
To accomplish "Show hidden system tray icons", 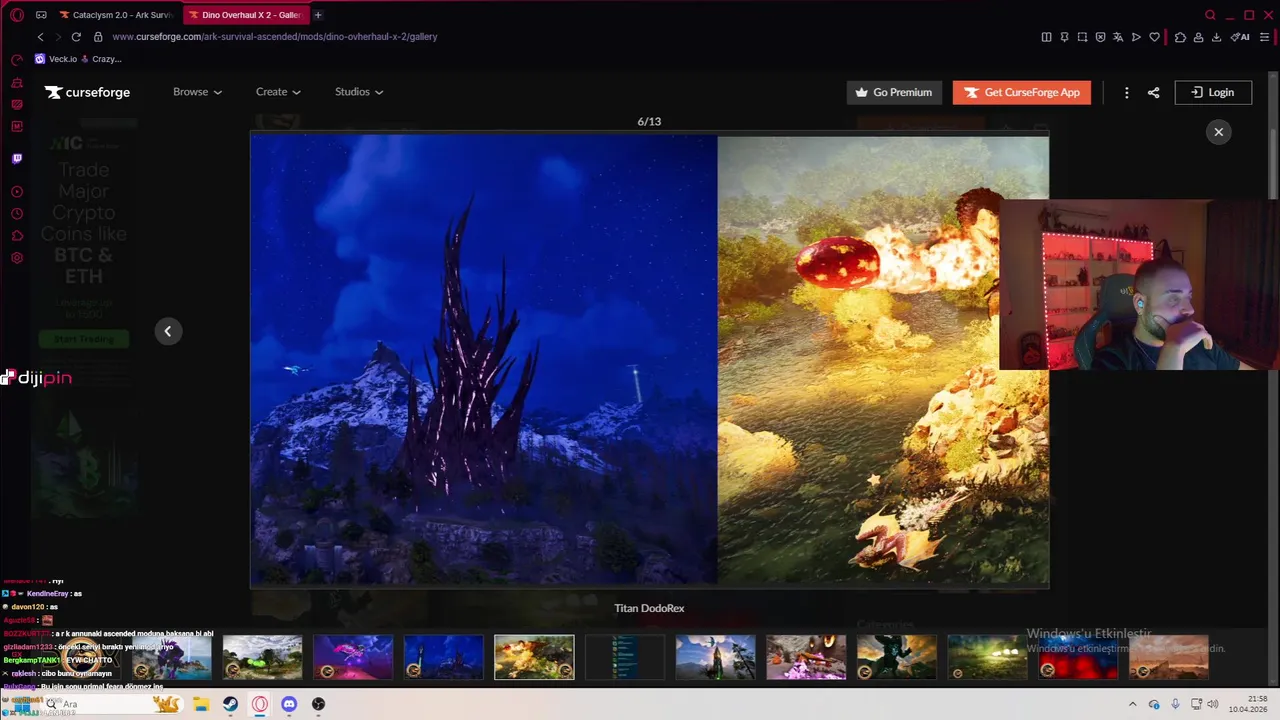I will pyautogui.click(x=1132, y=704).
